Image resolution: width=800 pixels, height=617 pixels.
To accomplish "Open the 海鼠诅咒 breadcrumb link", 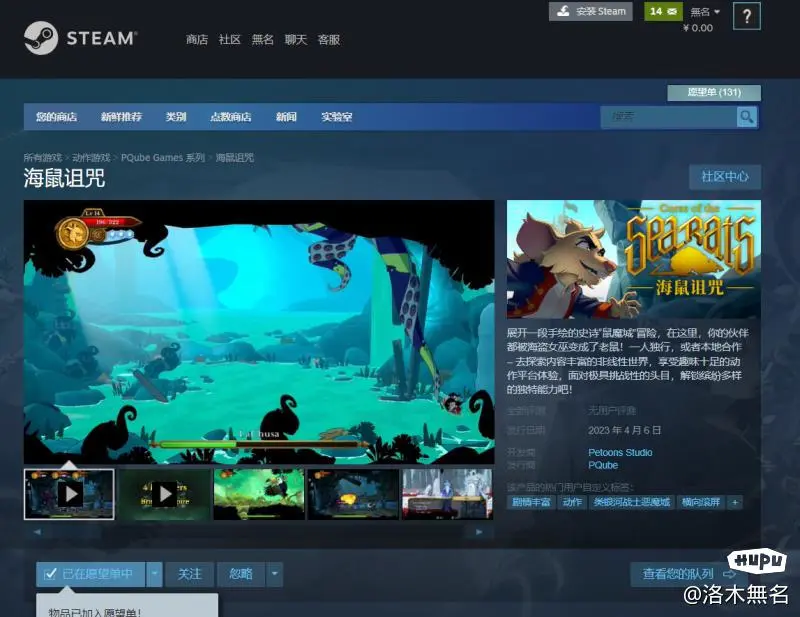I will 235,157.
